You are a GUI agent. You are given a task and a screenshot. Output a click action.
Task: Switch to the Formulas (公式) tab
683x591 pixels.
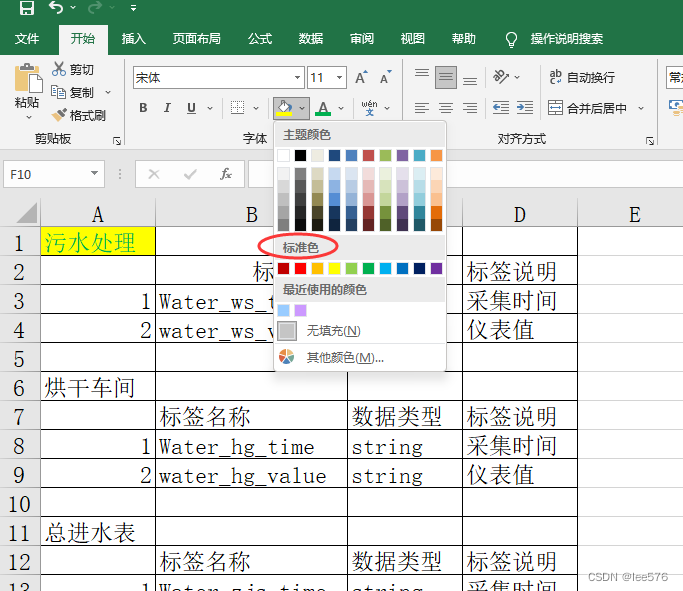coord(260,39)
